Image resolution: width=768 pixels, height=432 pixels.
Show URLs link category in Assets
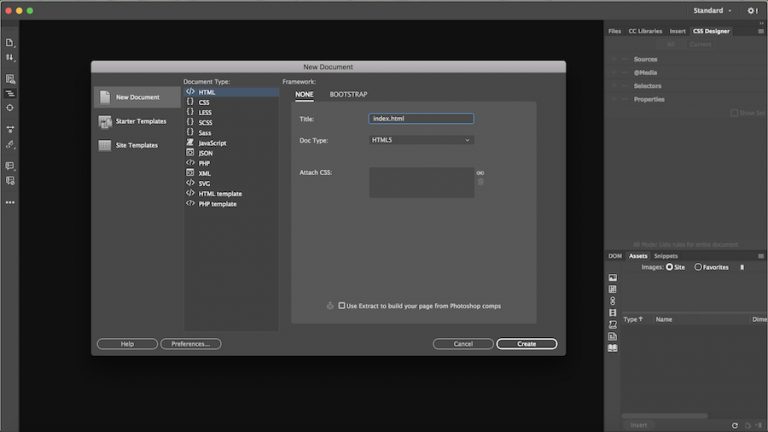(613, 301)
